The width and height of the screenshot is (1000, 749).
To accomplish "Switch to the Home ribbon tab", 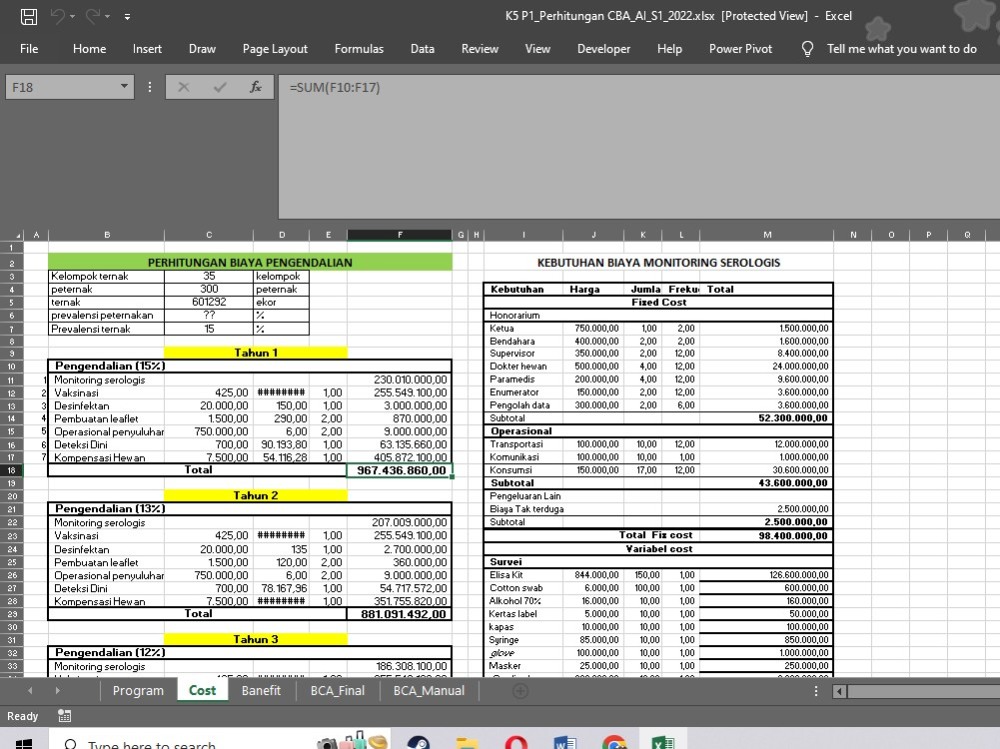I will pyautogui.click(x=89, y=49).
